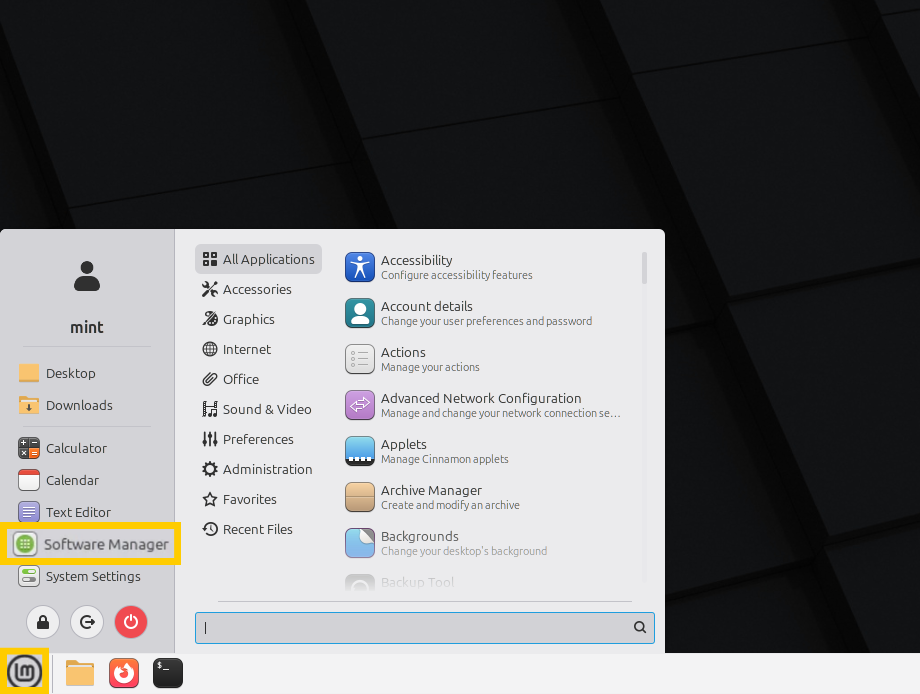920x694 pixels.
Task: Select the Office category
Action: (x=258, y=379)
